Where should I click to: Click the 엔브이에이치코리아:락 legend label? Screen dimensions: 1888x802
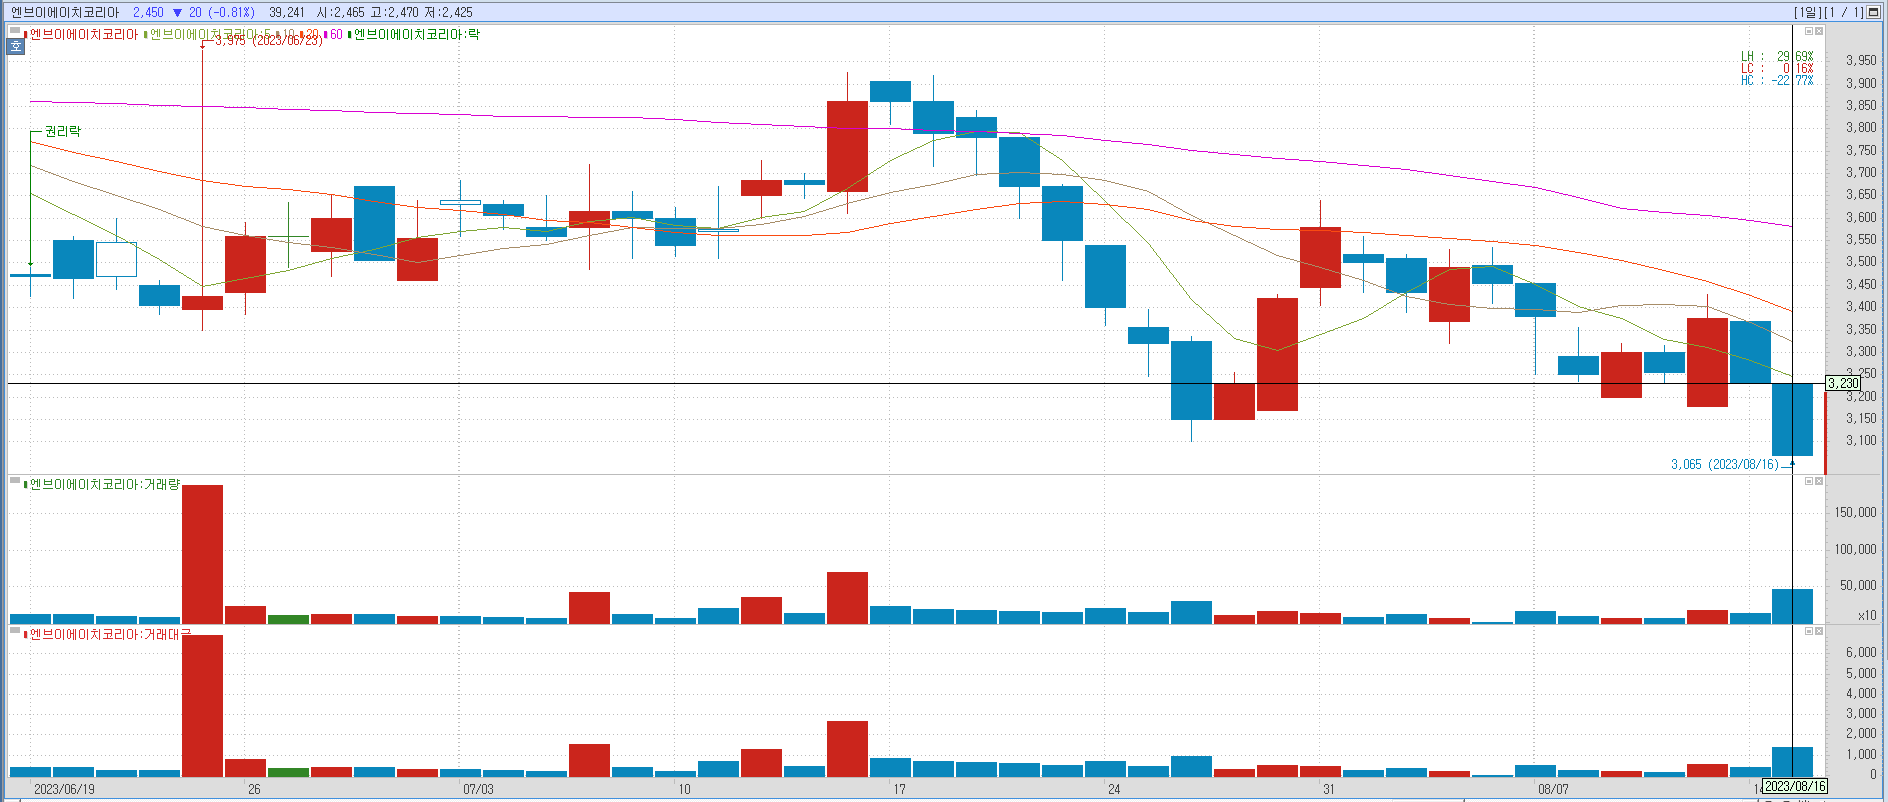pyautogui.click(x=416, y=35)
